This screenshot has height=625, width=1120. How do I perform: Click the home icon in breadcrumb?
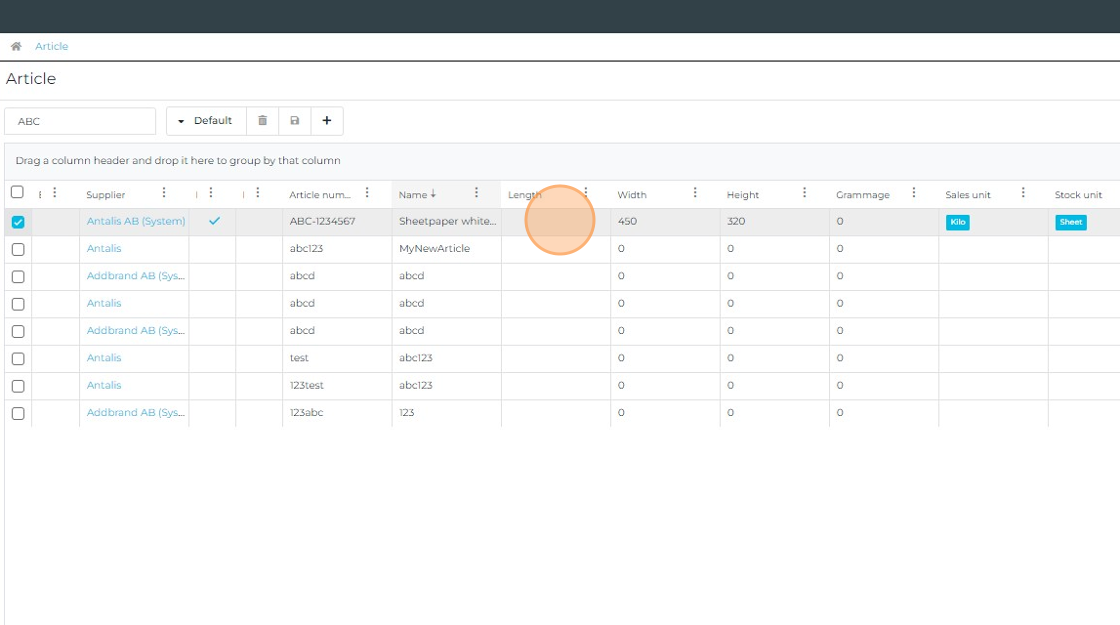[16, 47]
